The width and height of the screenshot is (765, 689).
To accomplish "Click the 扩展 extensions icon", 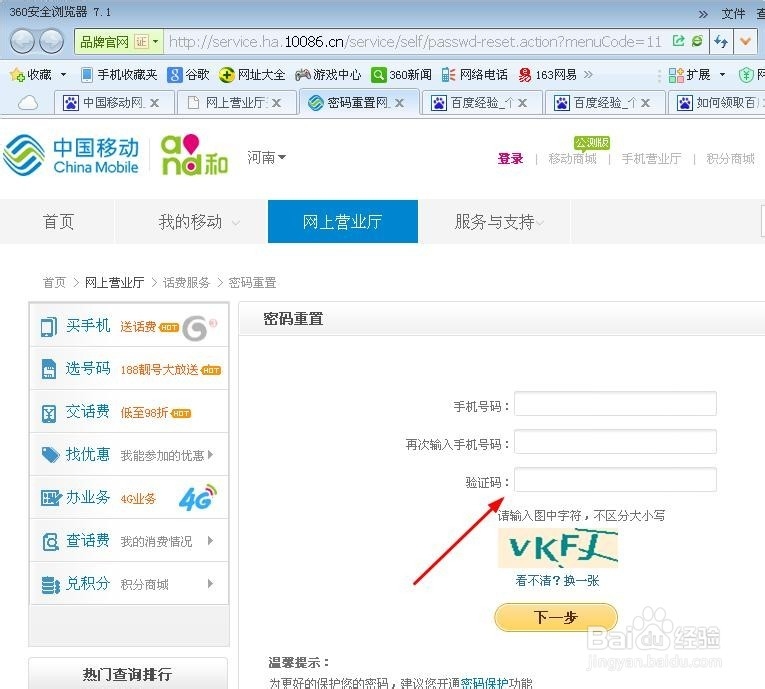I will [676, 75].
